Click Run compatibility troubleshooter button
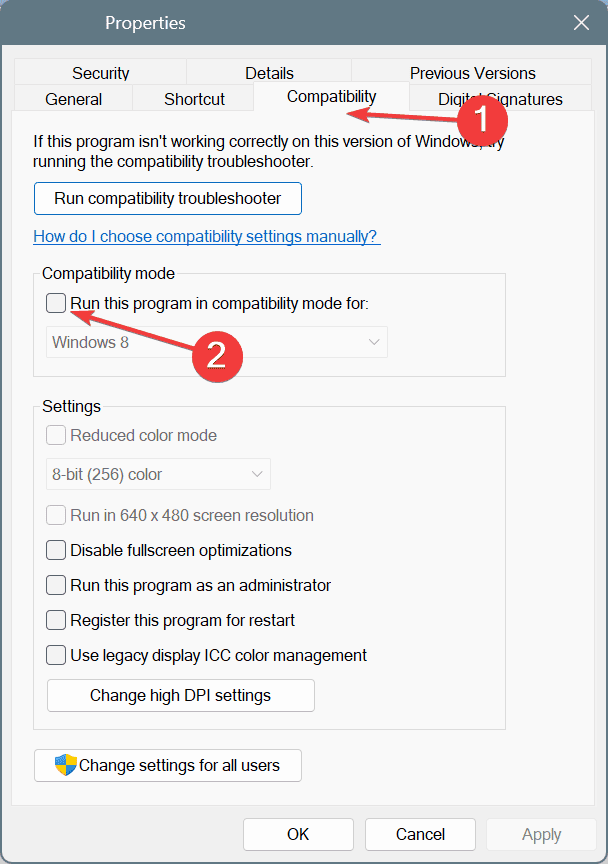The image size is (608, 864). [167, 198]
